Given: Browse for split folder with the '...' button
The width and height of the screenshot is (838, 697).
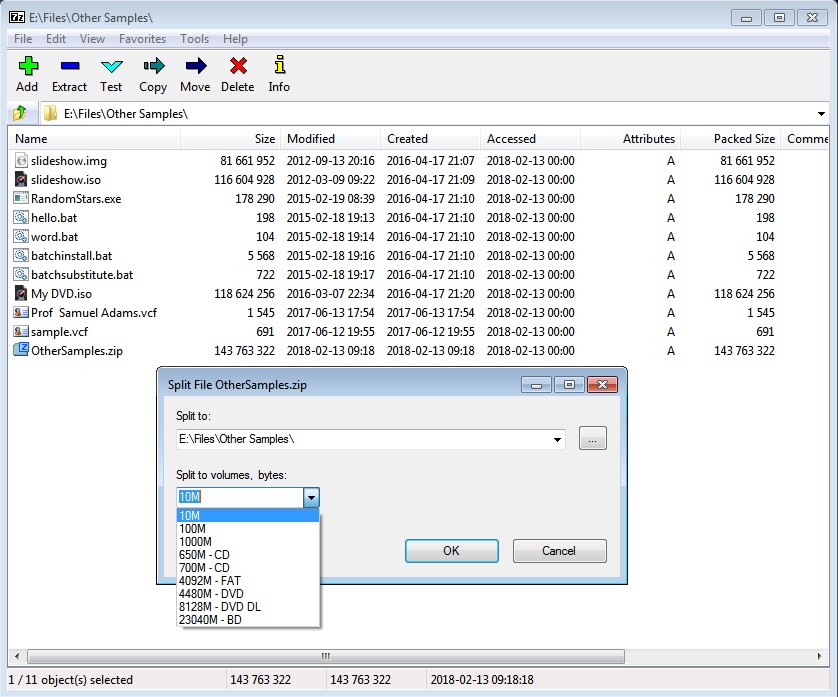Looking at the screenshot, I should (x=592, y=439).
